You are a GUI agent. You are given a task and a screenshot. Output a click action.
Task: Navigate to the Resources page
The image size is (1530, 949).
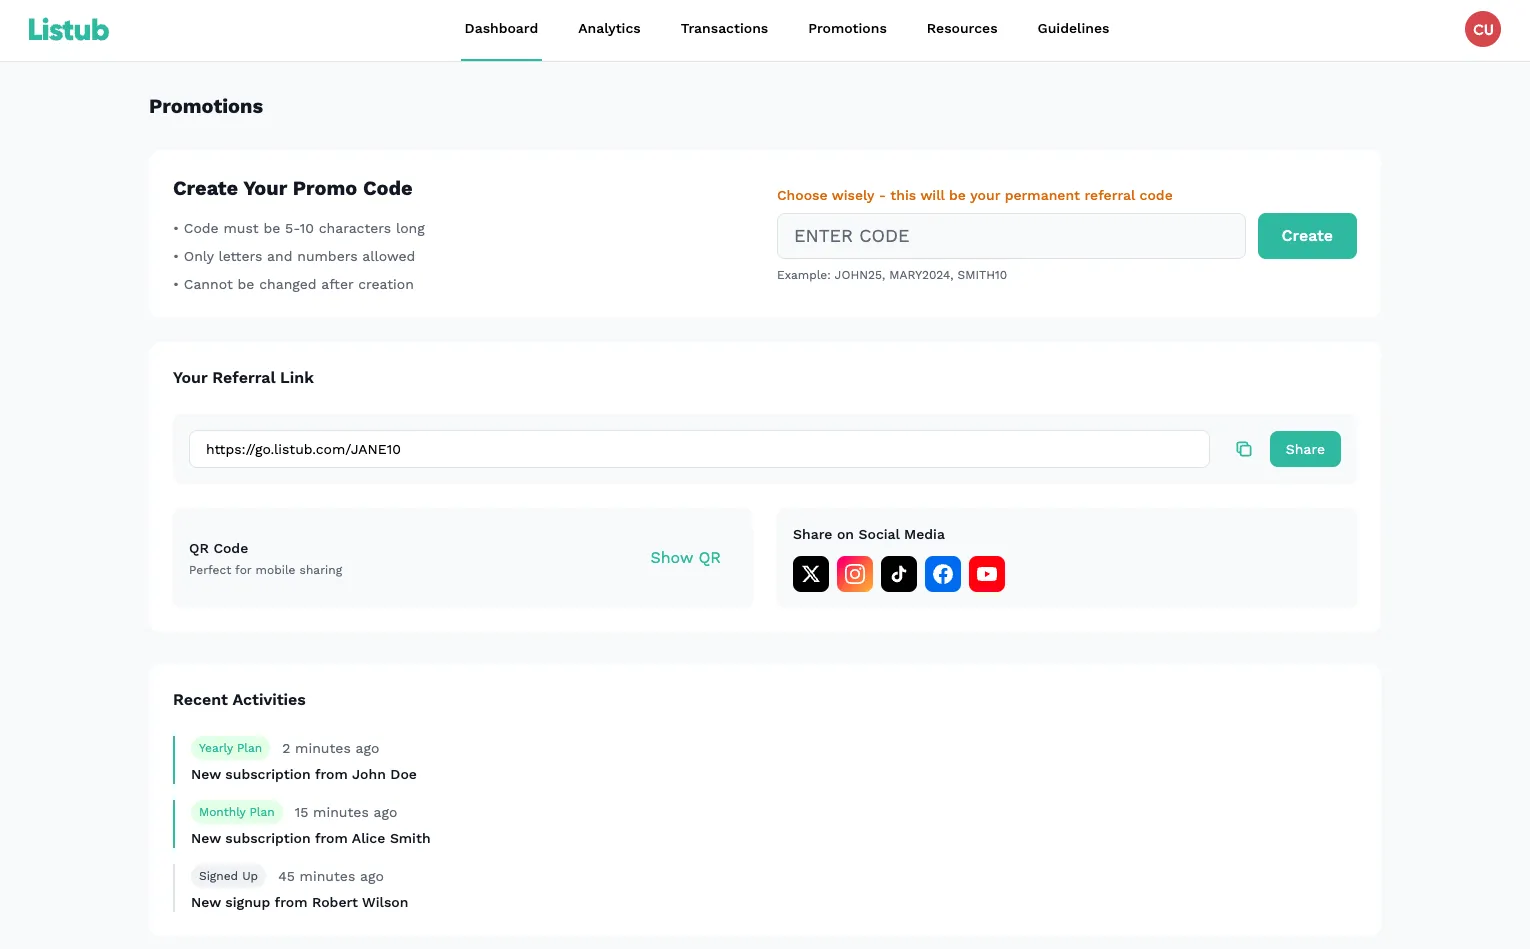coord(962,29)
